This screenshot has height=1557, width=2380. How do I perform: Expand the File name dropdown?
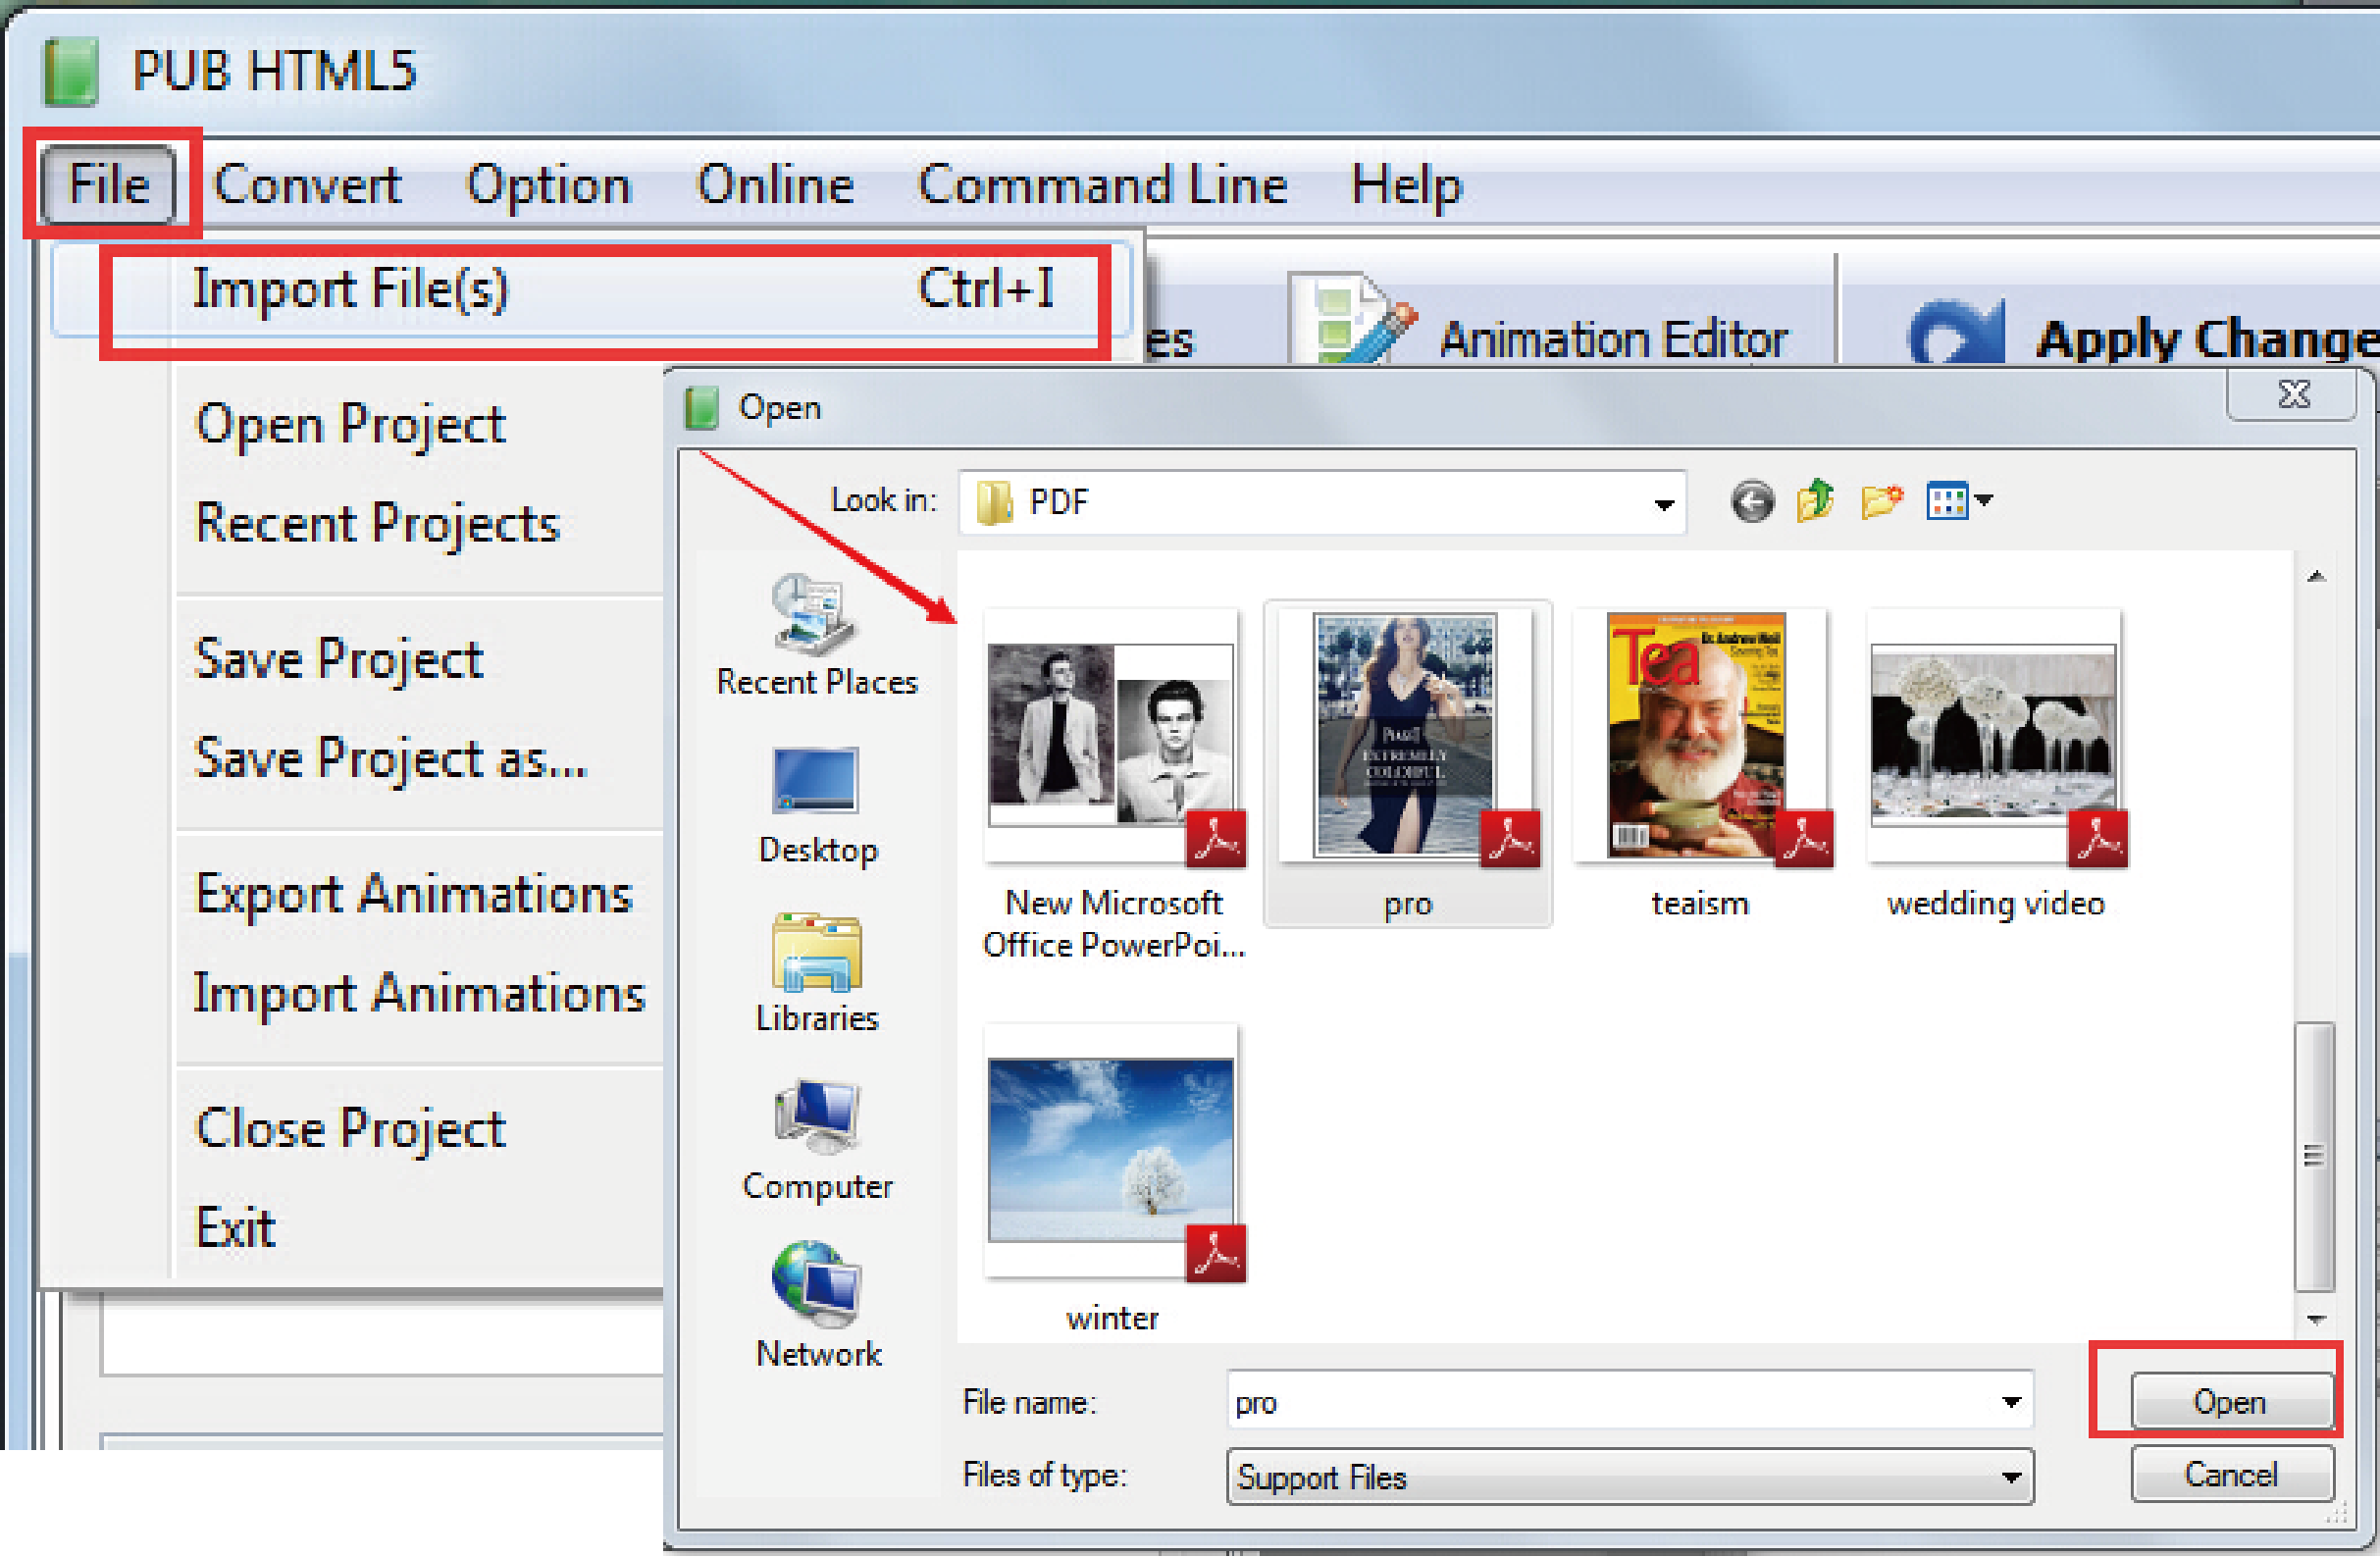tap(2013, 1401)
